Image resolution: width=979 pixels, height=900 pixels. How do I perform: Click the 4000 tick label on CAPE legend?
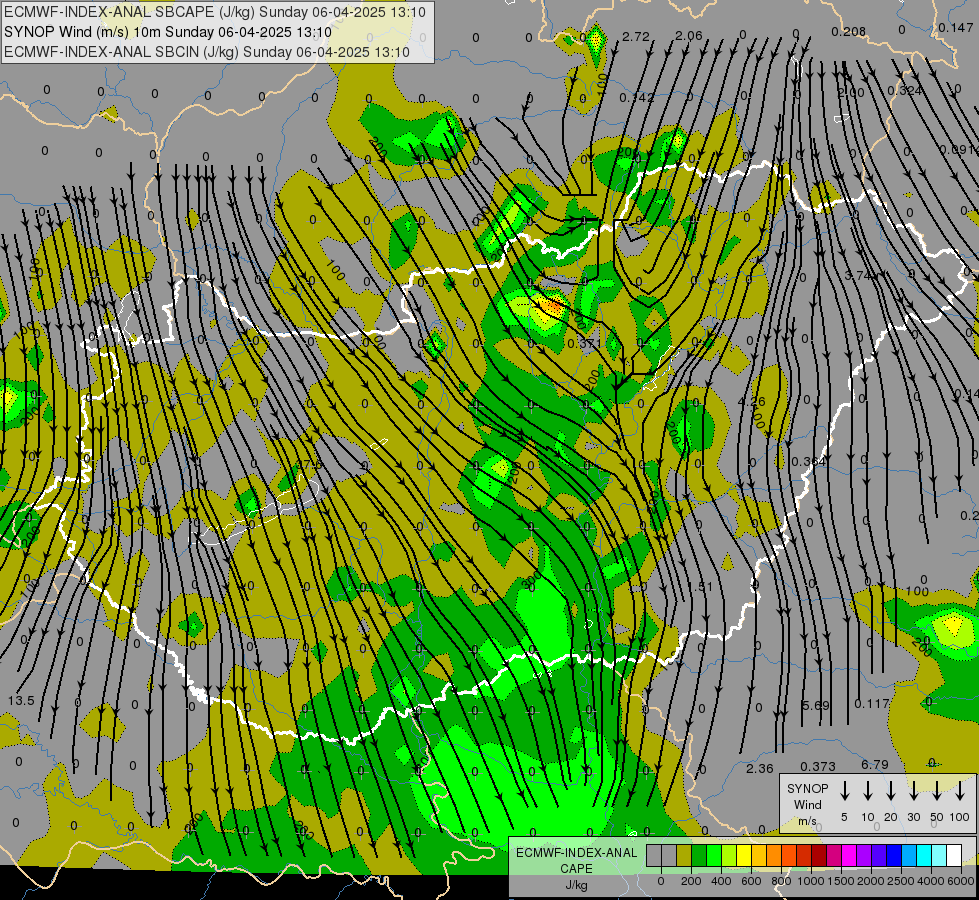(931, 881)
